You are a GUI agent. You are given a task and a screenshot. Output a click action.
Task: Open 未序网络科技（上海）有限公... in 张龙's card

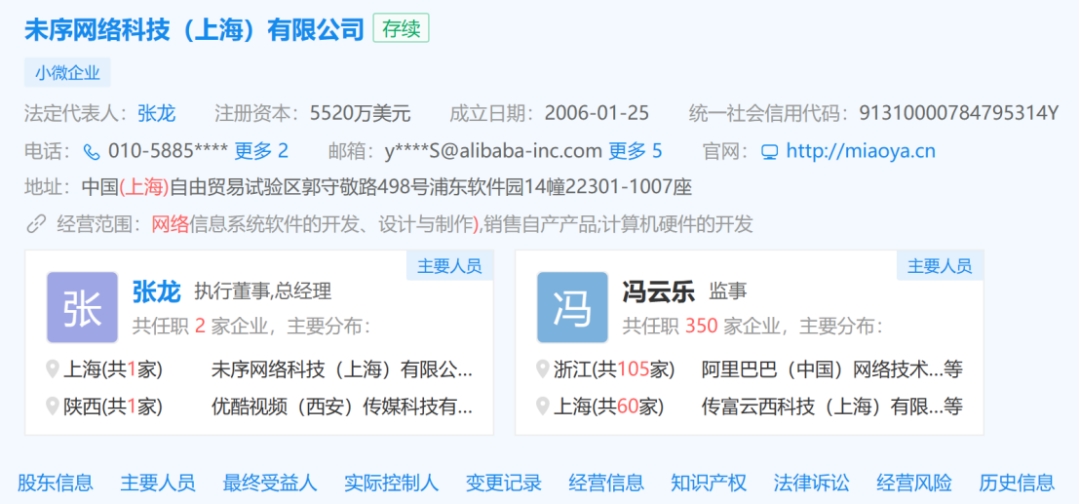pyautogui.click(x=342, y=370)
